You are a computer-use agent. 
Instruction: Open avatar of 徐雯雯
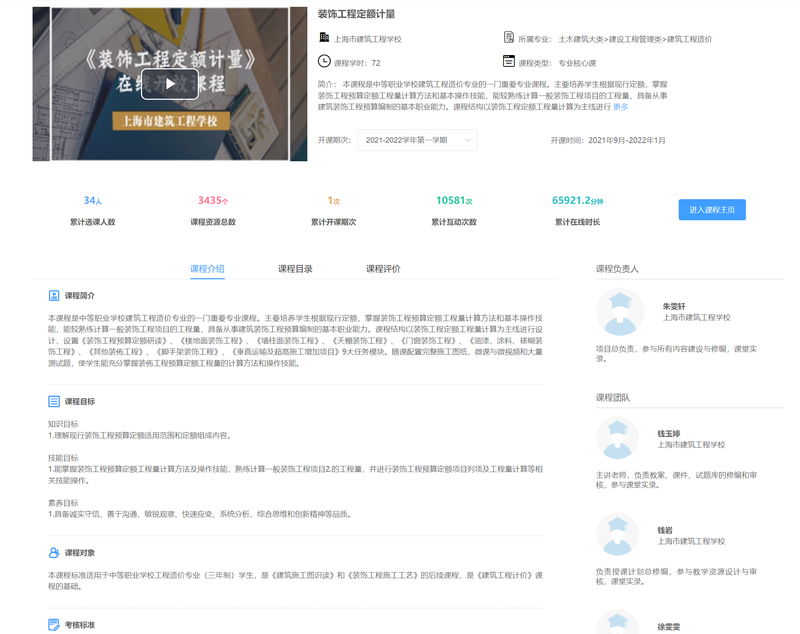tap(617, 623)
